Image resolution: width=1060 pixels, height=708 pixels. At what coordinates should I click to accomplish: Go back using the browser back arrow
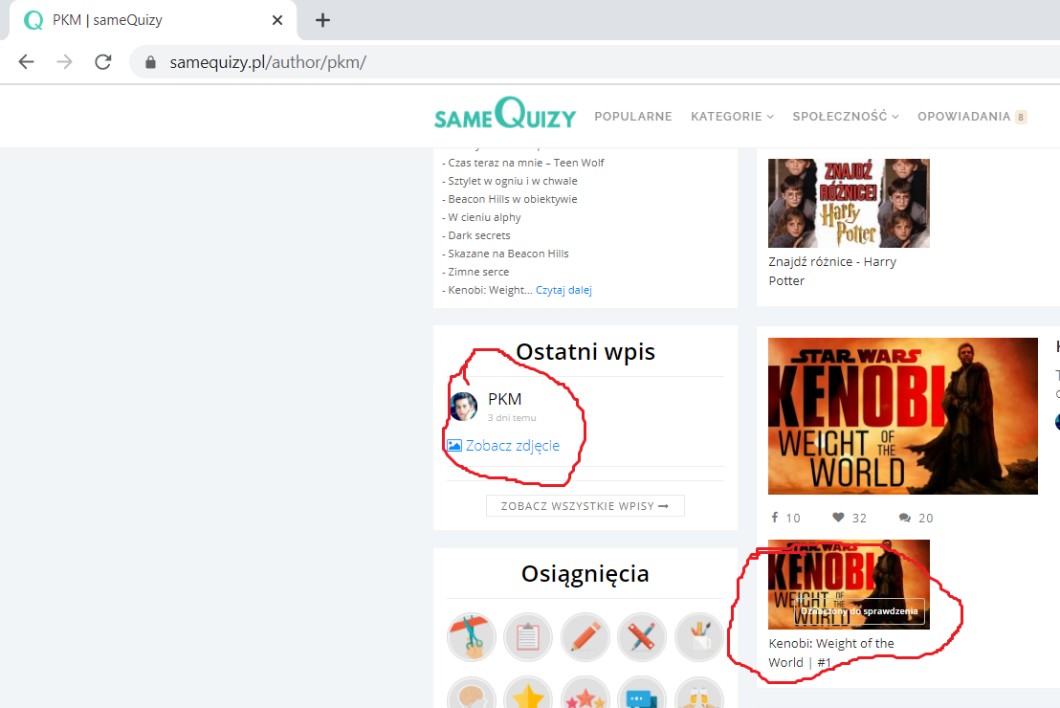point(26,62)
